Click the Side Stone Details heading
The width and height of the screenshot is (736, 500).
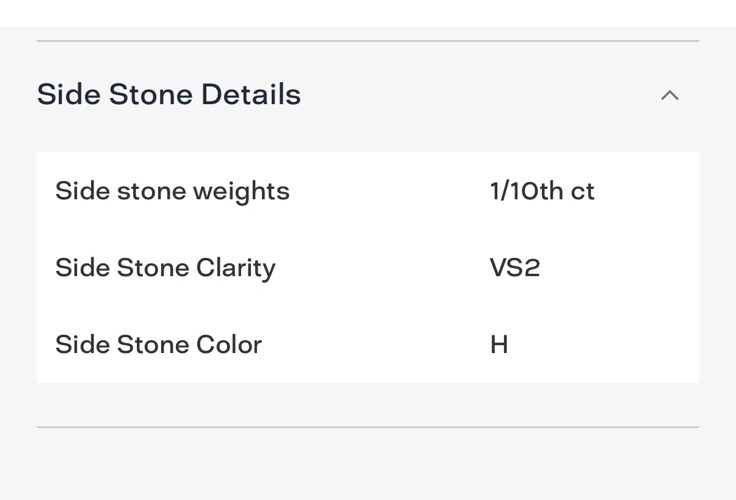(x=169, y=95)
